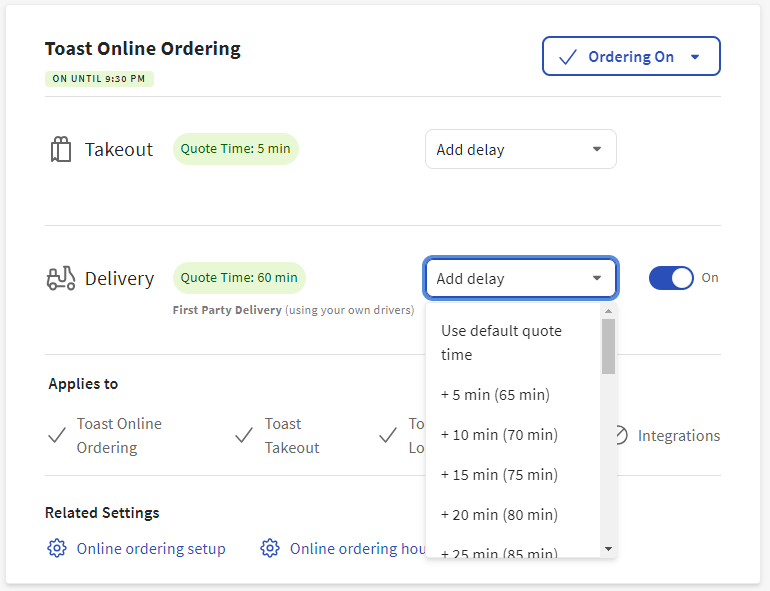The height and width of the screenshot is (591, 770).
Task: Click the dropdown list scroll down arrow
Action: 608,548
